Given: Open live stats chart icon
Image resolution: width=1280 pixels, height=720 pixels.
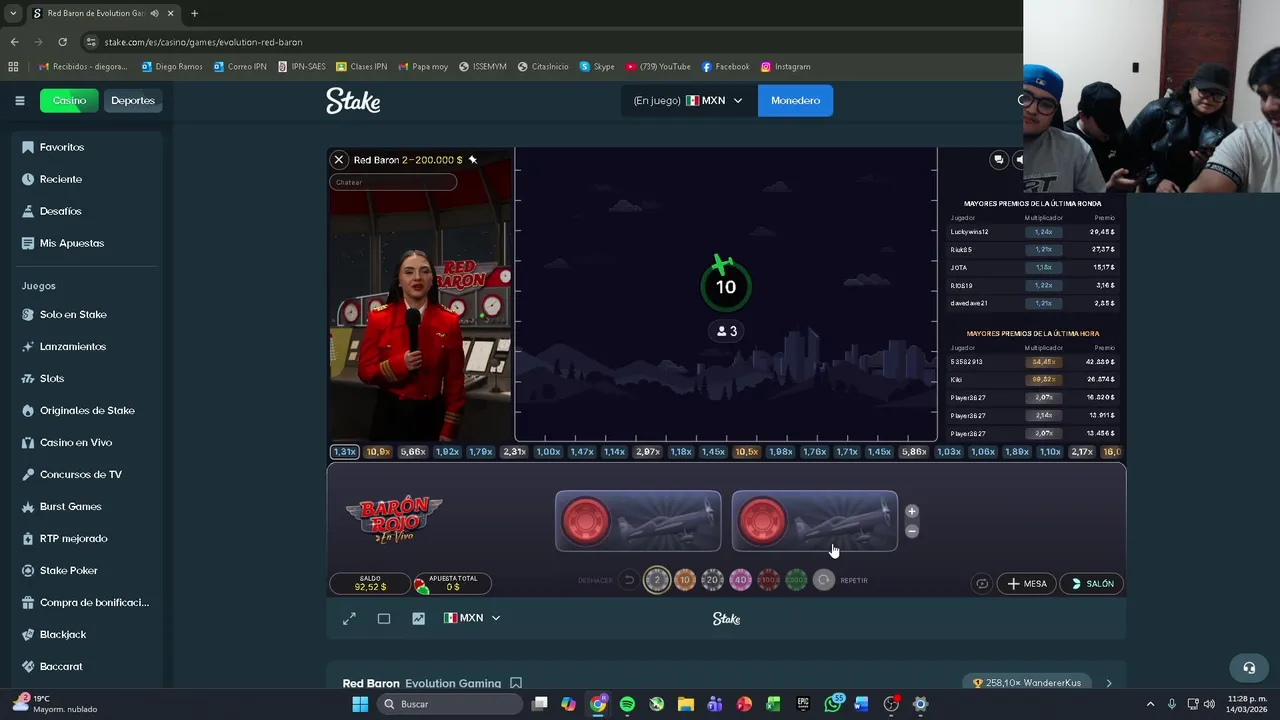Looking at the screenshot, I should click(x=418, y=619).
